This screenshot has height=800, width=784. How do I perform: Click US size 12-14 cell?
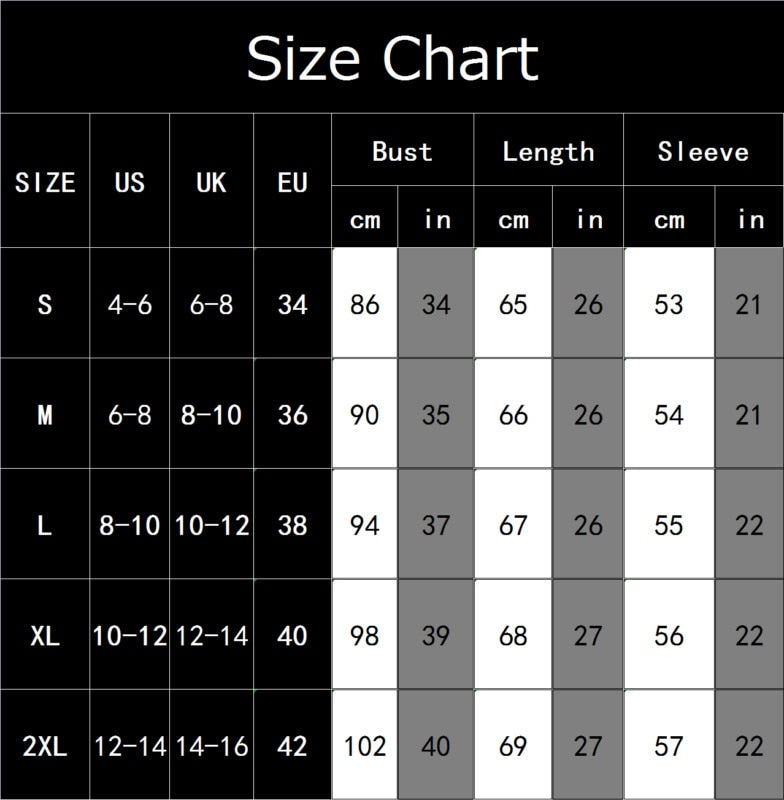[x=130, y=745]
